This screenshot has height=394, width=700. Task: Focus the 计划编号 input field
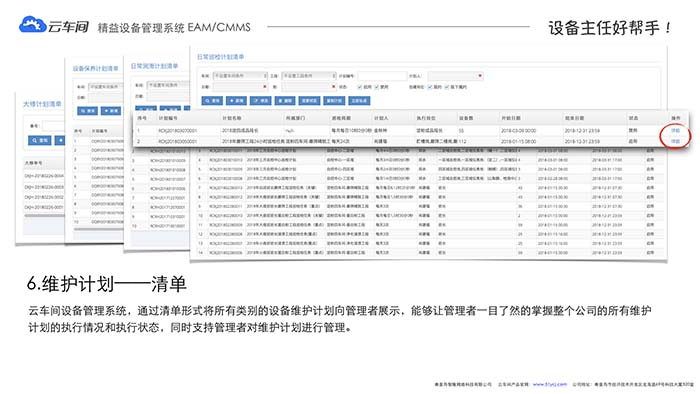(382, 76)
